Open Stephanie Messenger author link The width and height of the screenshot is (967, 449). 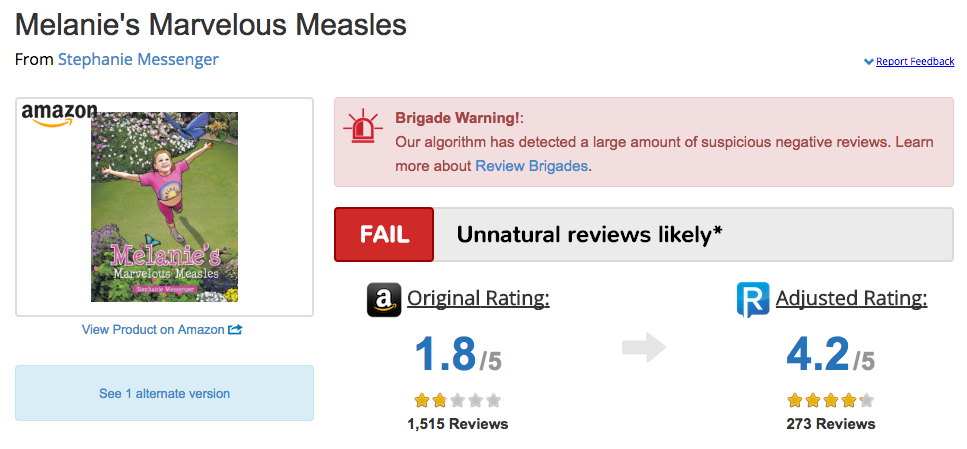(x=138, y=60)
